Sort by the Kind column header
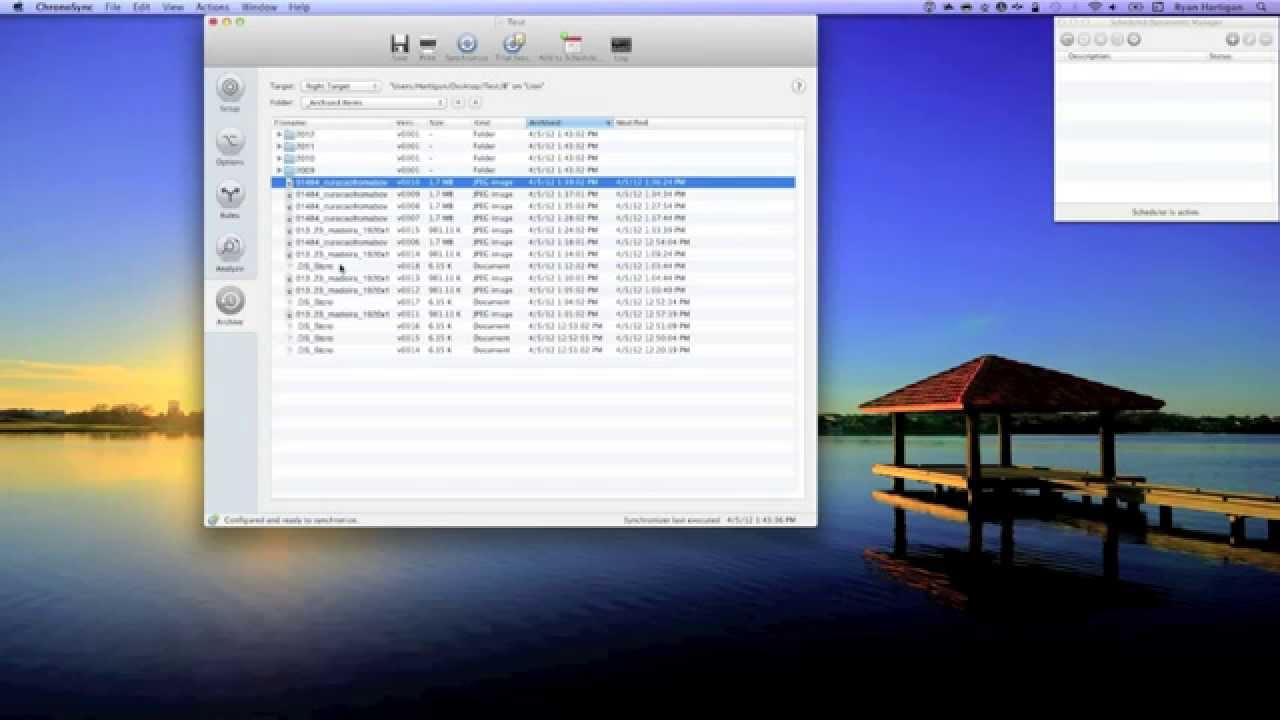 498,122
